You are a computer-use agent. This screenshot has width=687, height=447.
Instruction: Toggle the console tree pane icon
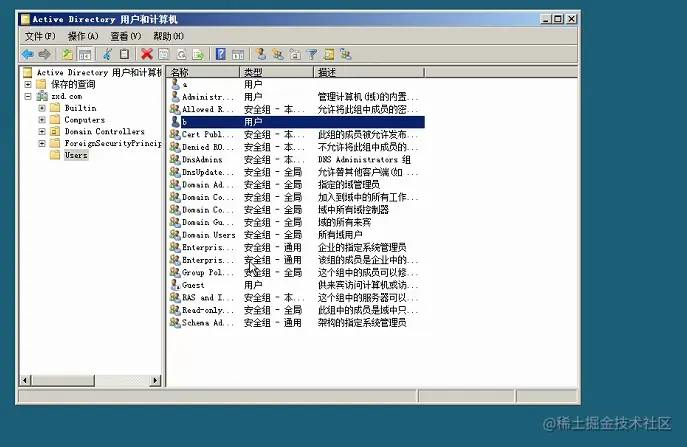tap(85, 54)
